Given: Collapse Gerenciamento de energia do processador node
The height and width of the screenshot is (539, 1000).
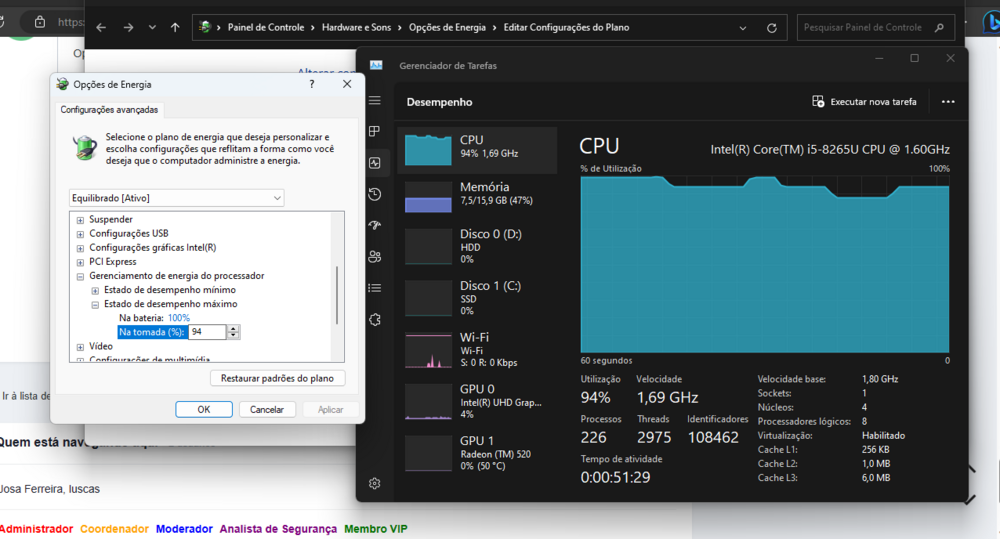Looking at the screenshot, I should (x=80, y=276).
